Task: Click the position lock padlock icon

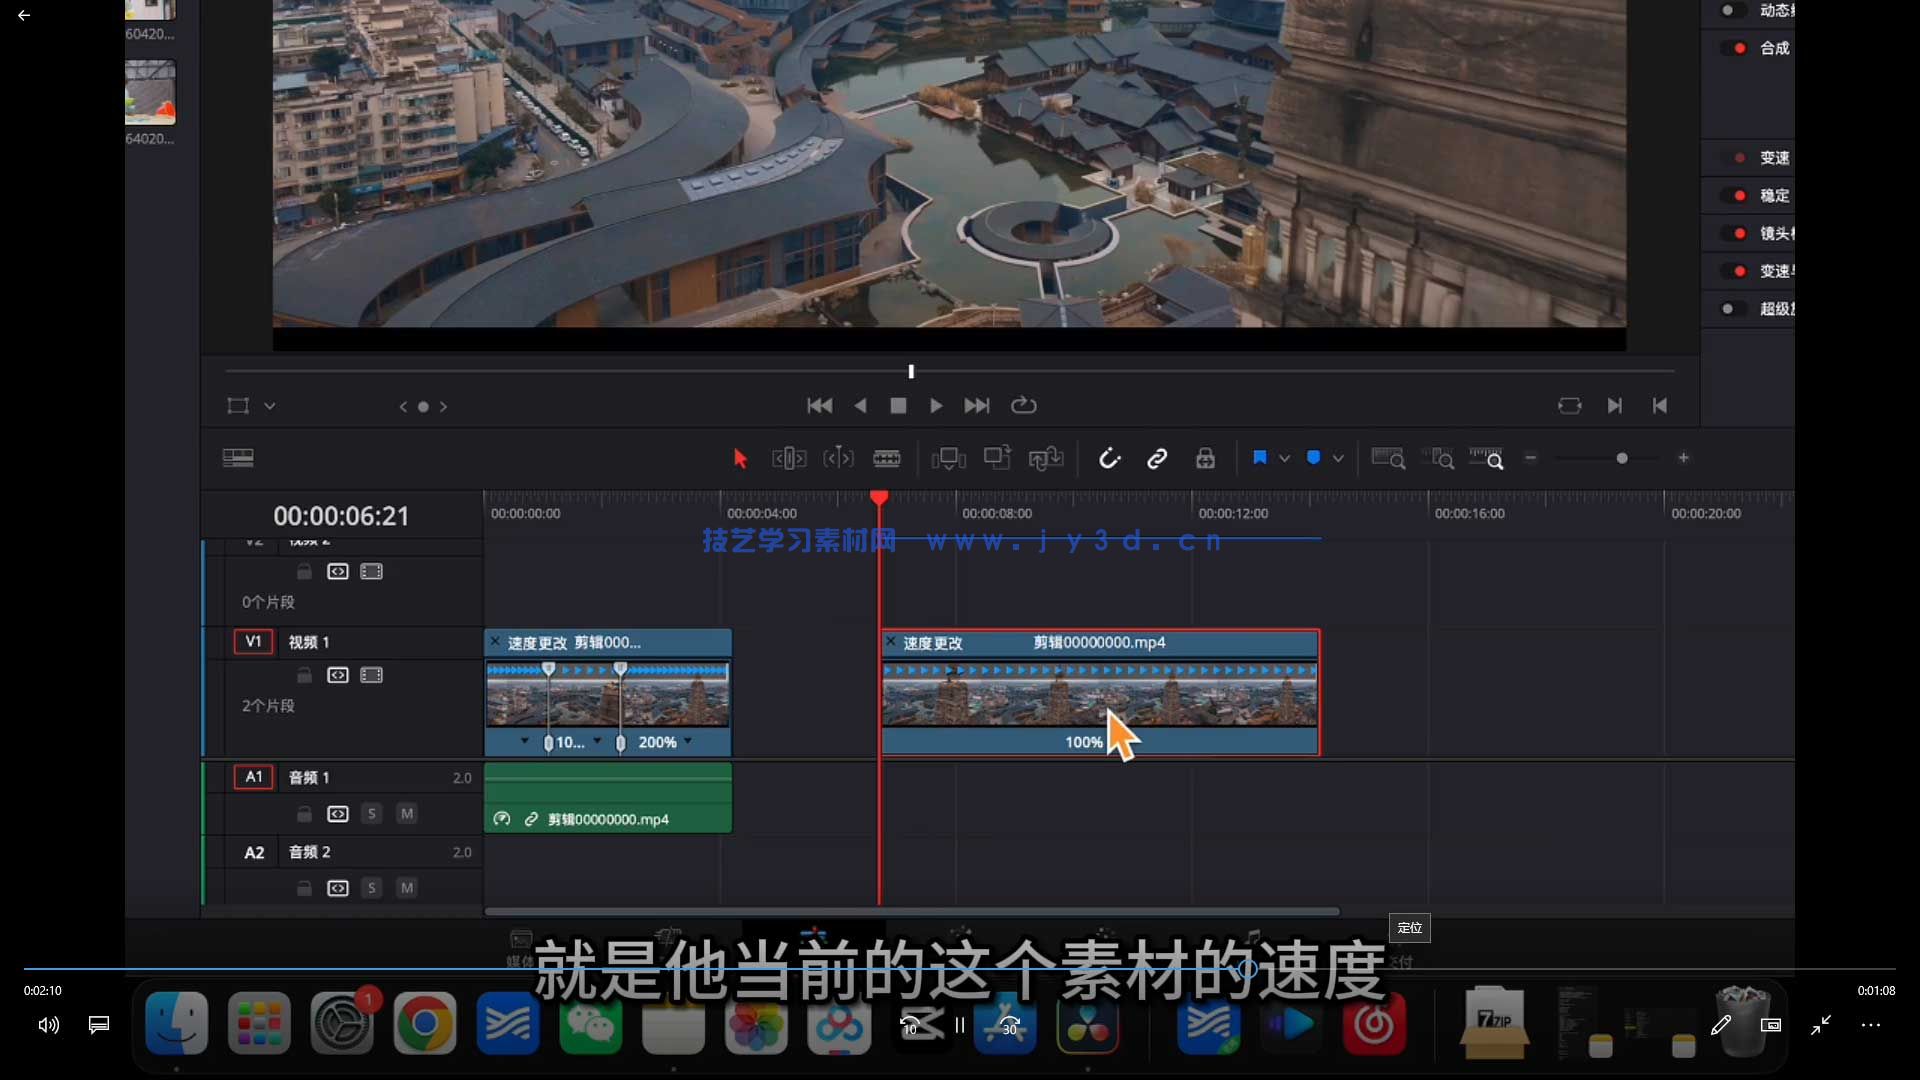Action: [x=1204, y=458]
